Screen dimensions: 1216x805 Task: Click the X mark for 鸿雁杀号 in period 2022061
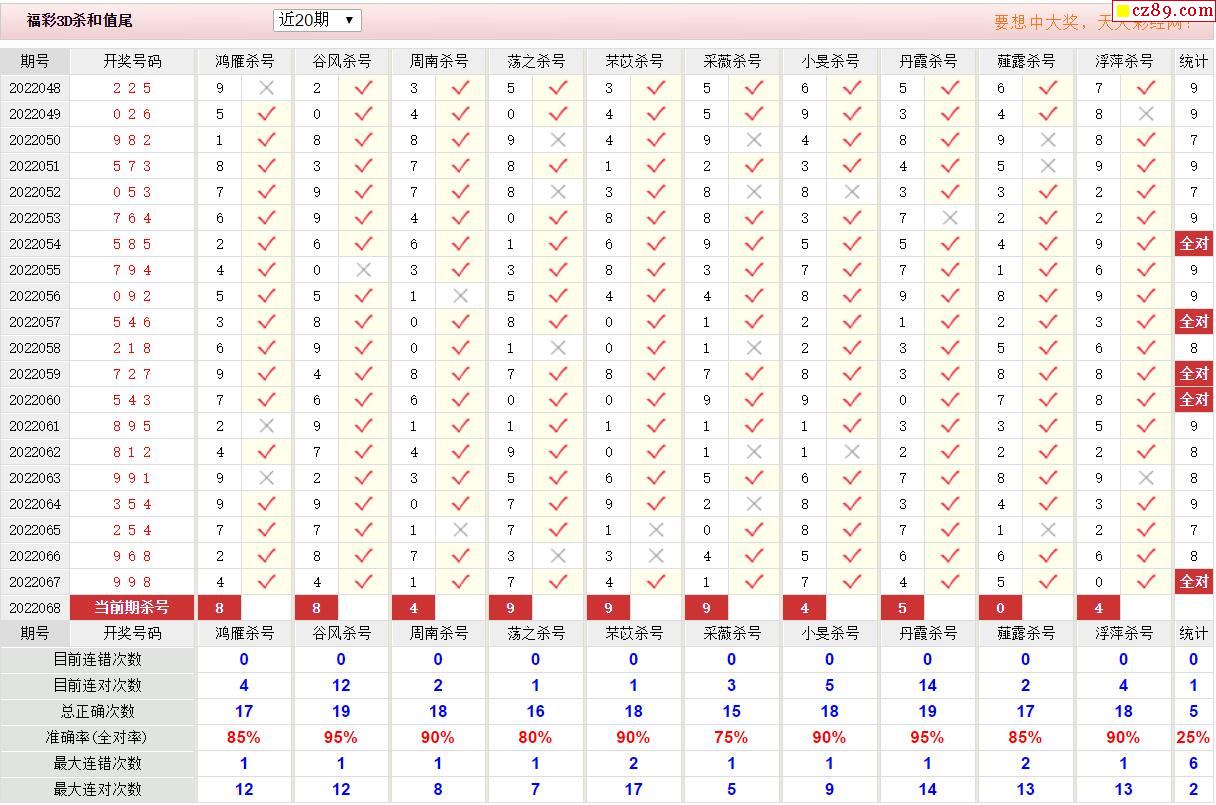[266, 426]
